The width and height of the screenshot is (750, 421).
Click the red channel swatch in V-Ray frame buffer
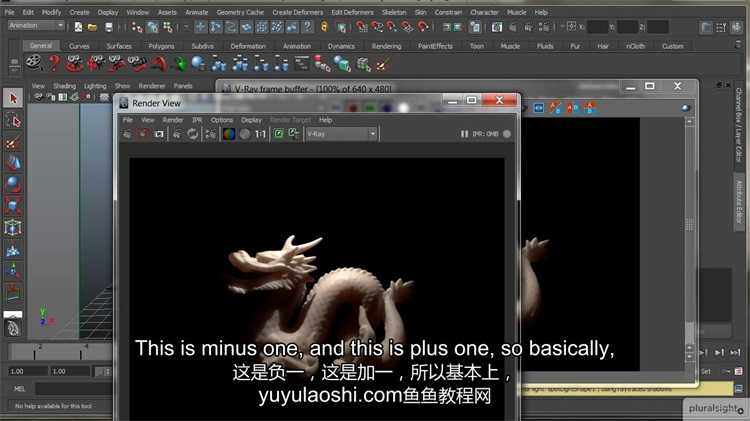point(353,108)
